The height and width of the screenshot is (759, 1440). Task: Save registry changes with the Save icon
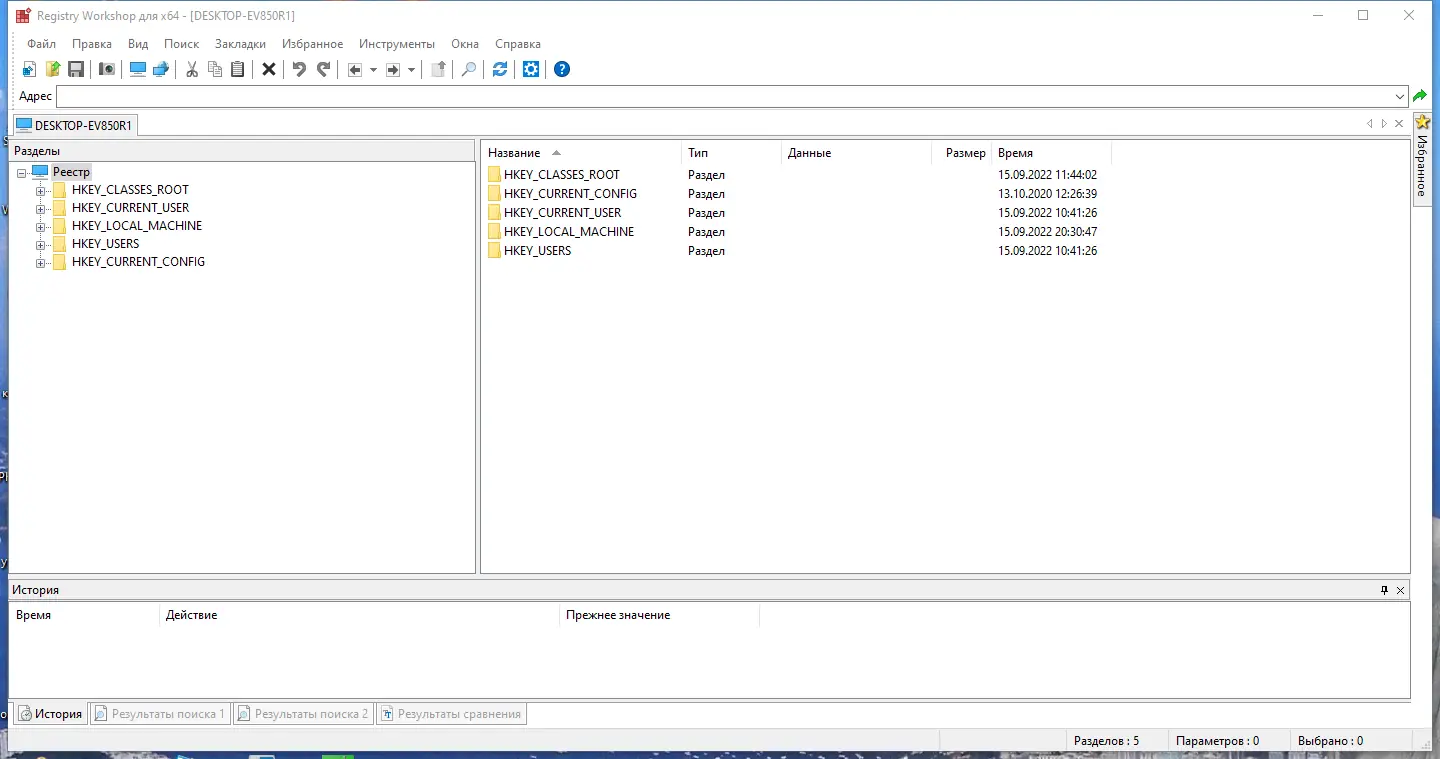(x=75, y=69)
